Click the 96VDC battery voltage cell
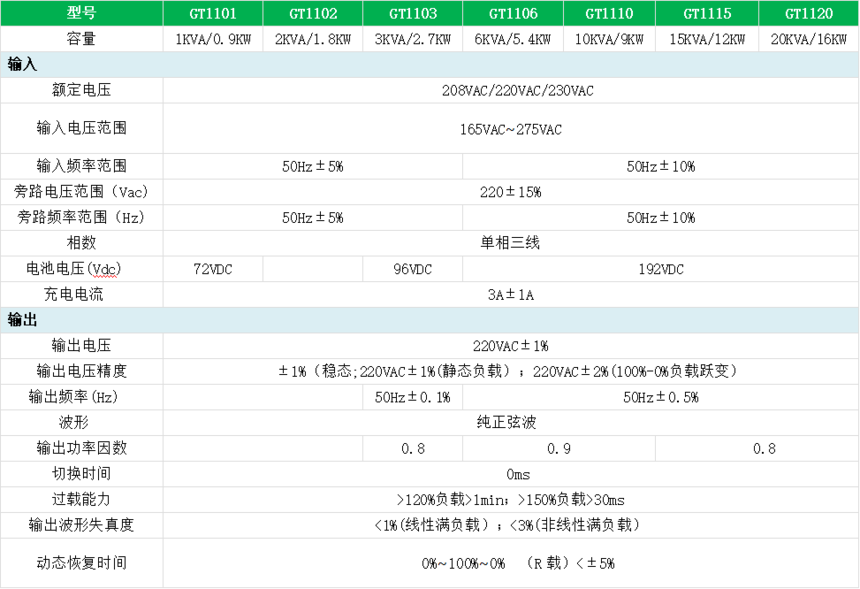This screenshot has height=589, width=860. click(x=412, y=269)
